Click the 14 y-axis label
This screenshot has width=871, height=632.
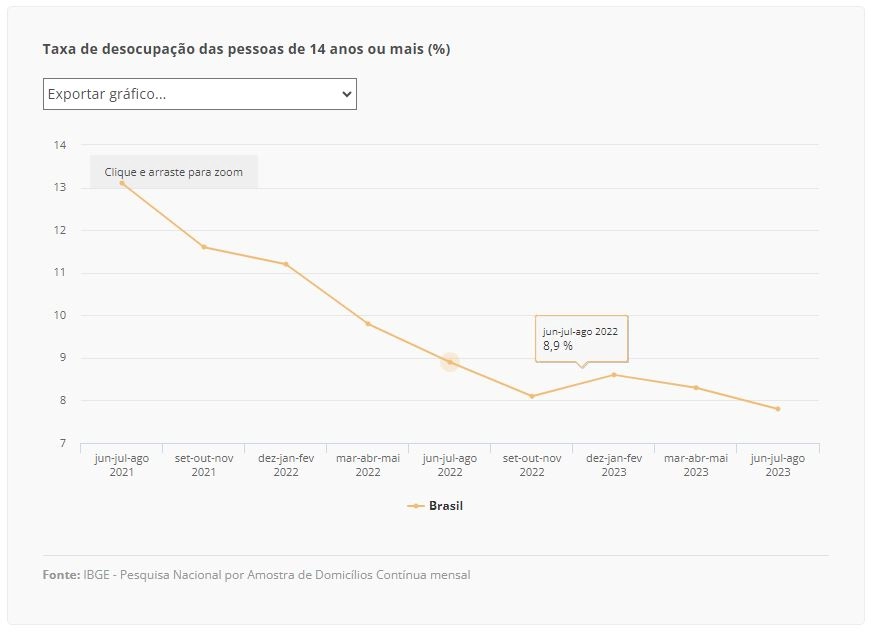[x=60, y=145]
